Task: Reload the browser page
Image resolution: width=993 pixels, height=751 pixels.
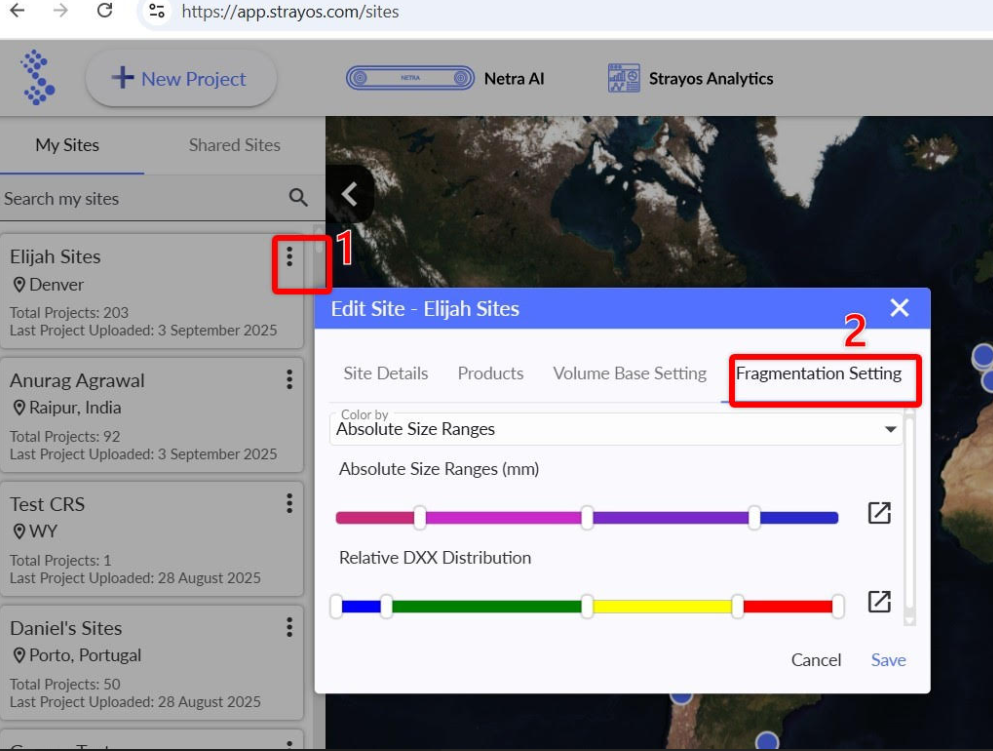Action: (104, 11)
